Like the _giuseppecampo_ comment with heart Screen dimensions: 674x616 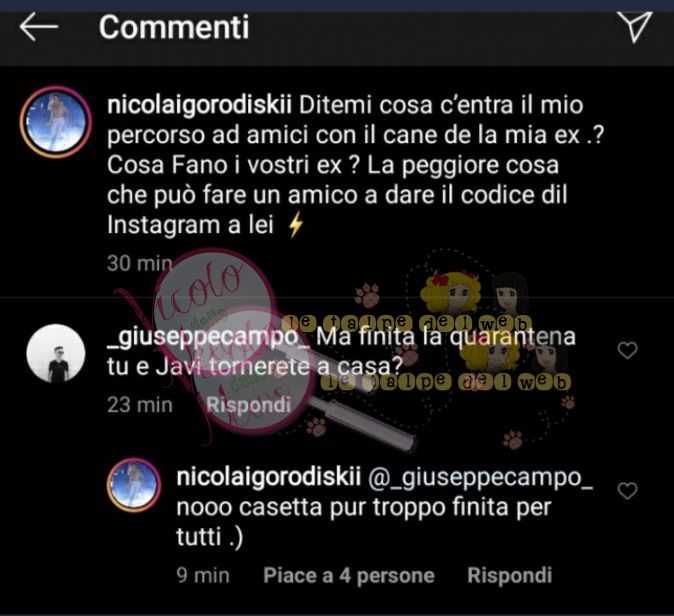coord(627,350)
